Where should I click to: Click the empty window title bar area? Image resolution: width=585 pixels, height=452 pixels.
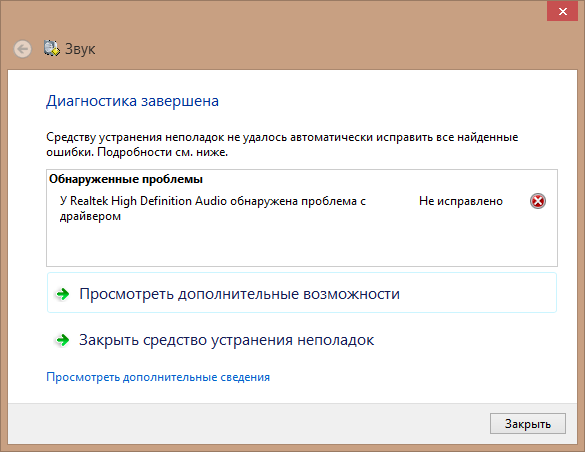pos(284,15)
